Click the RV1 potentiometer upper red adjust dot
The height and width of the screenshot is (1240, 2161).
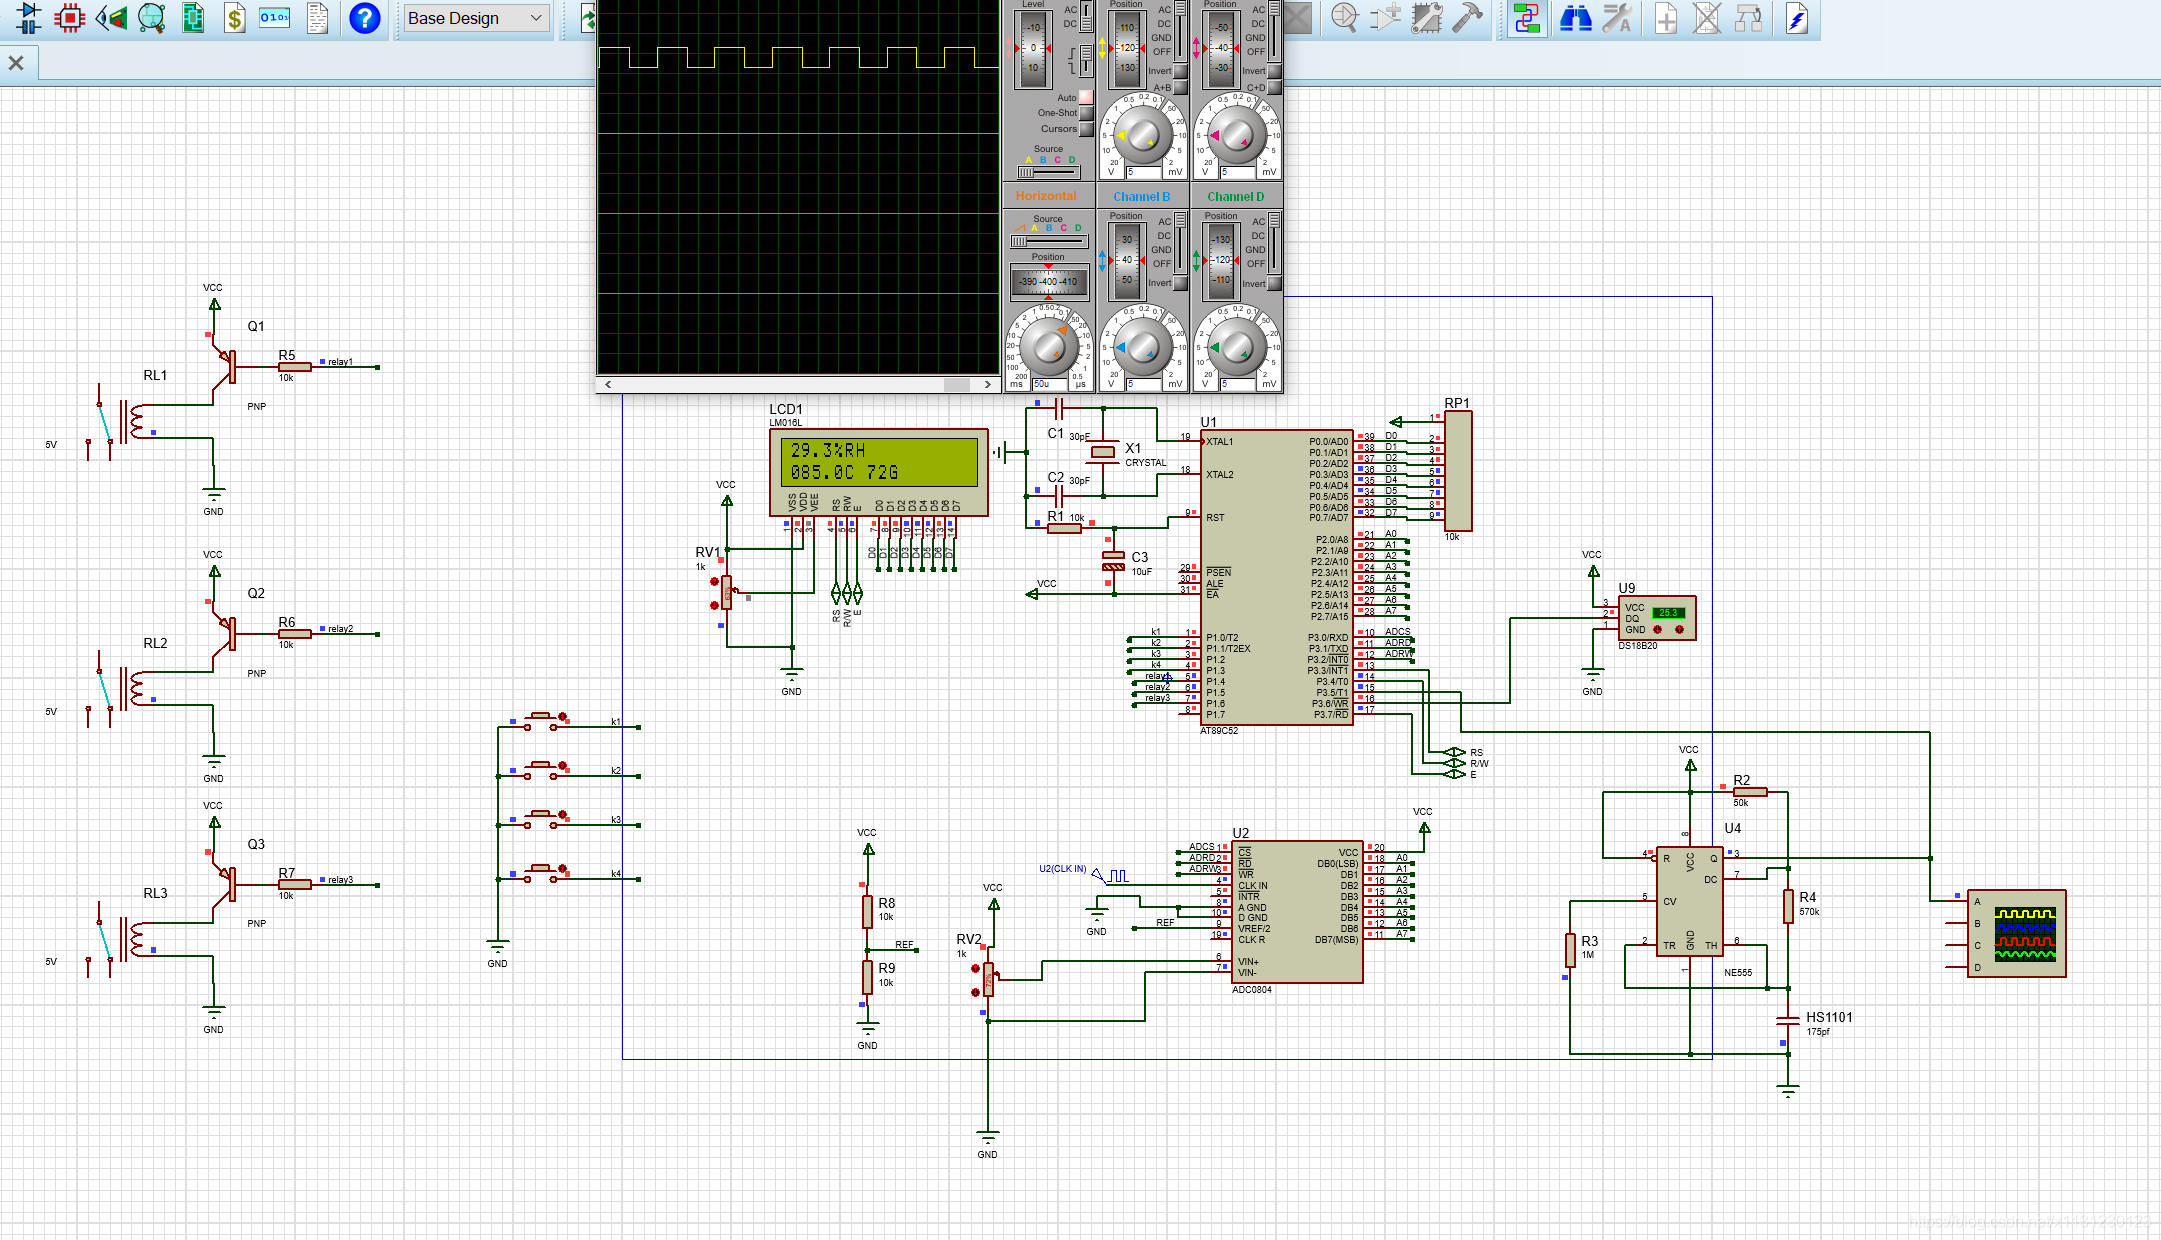pos(714,581)
